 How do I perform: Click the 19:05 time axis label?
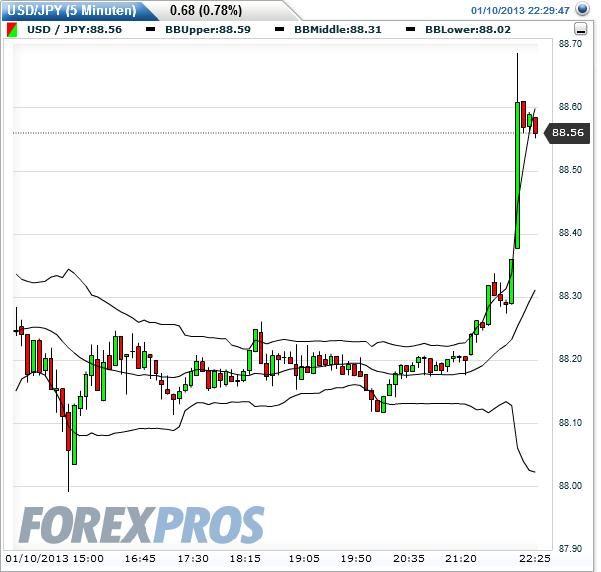[x=304, y=559]
